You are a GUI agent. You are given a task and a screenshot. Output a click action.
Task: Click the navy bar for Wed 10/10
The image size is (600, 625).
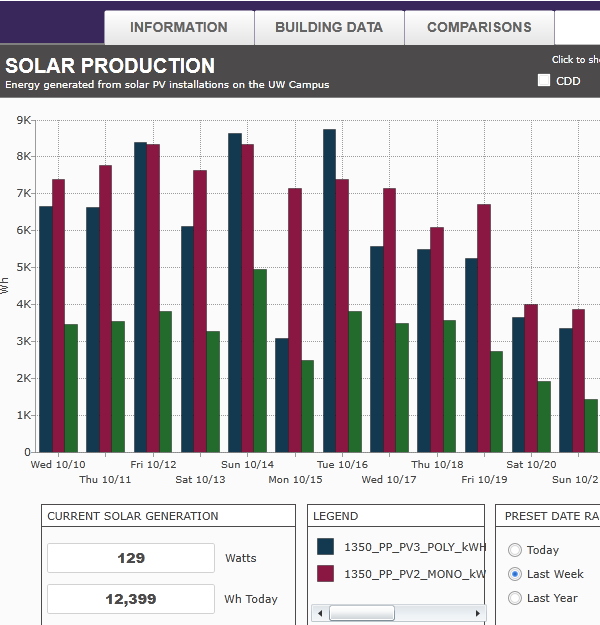(x=46, y=329)
